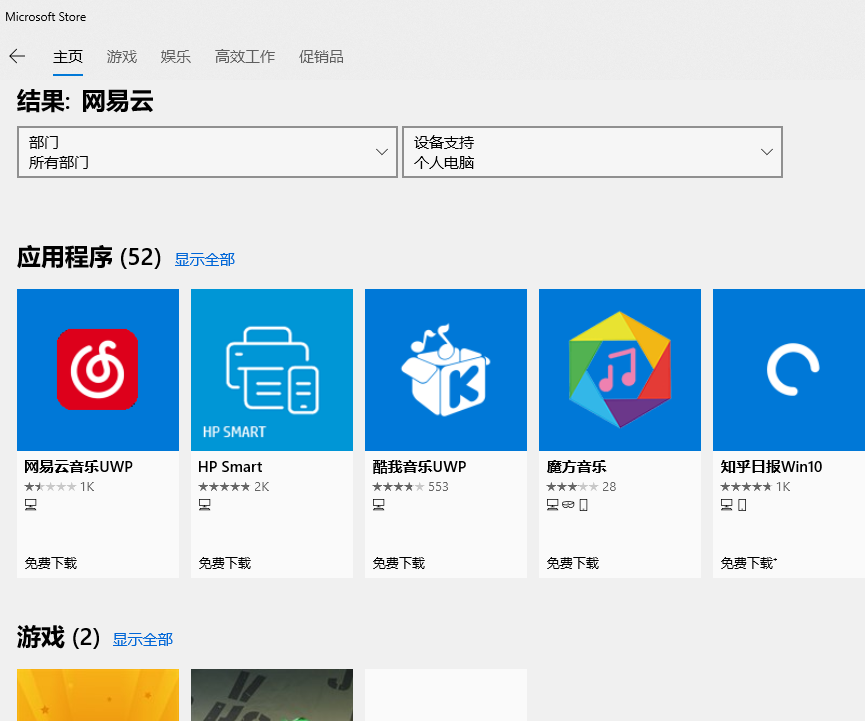
Task: Expand the 设备支持 filter dropdown
Action: 592,152
